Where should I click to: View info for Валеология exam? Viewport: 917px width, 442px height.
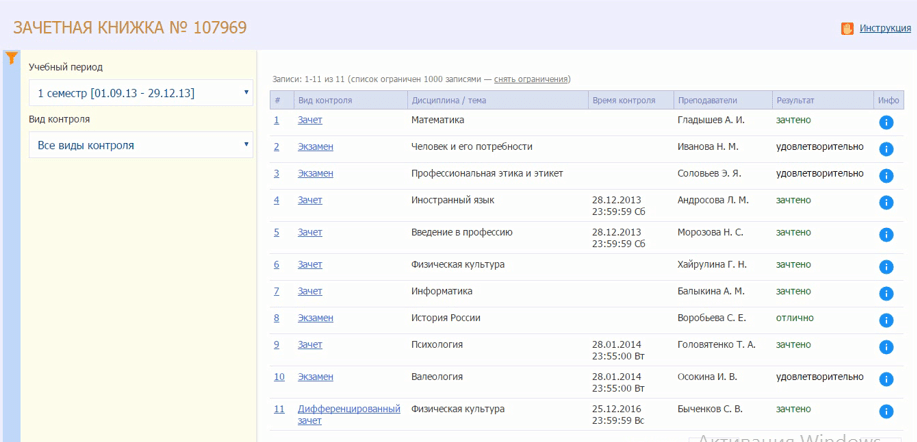pos(885,379)
